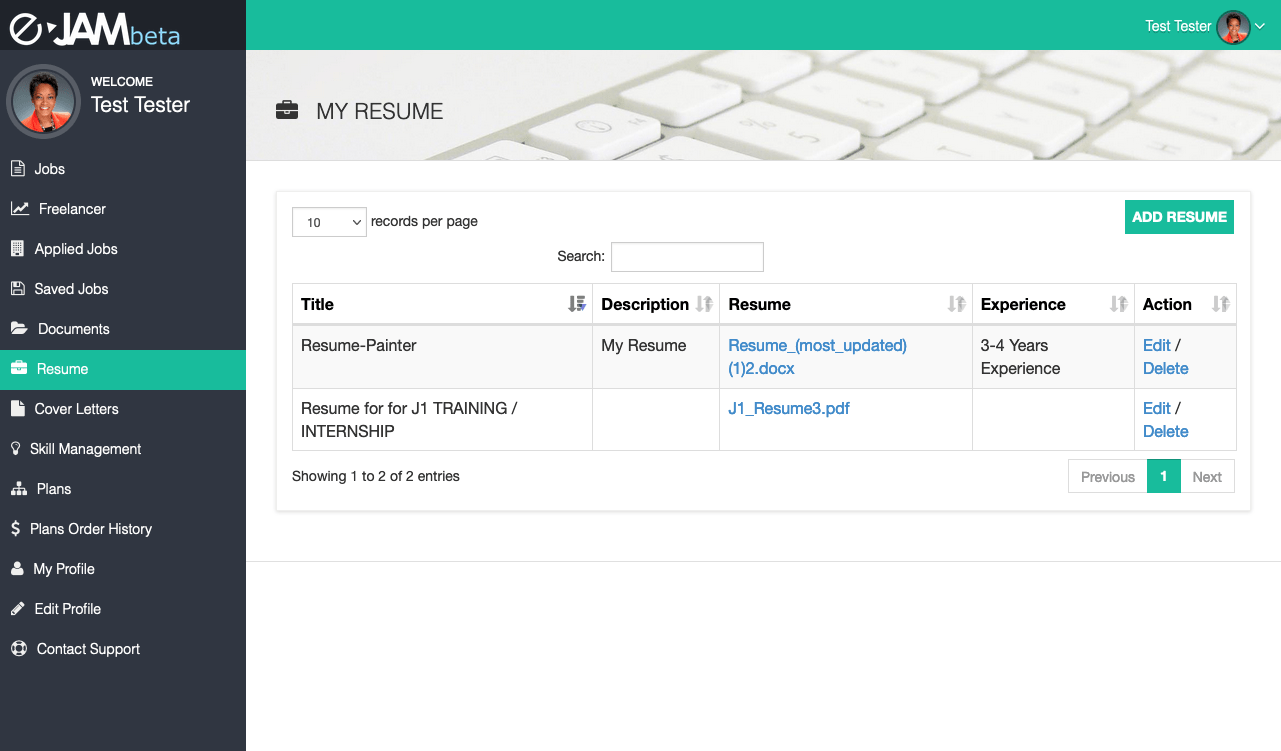This screenshot has height=751, width=1281.
Task: Click the Freelancer chart icon in sidebar
Action: pyautogui.click(x=20, y=209)
